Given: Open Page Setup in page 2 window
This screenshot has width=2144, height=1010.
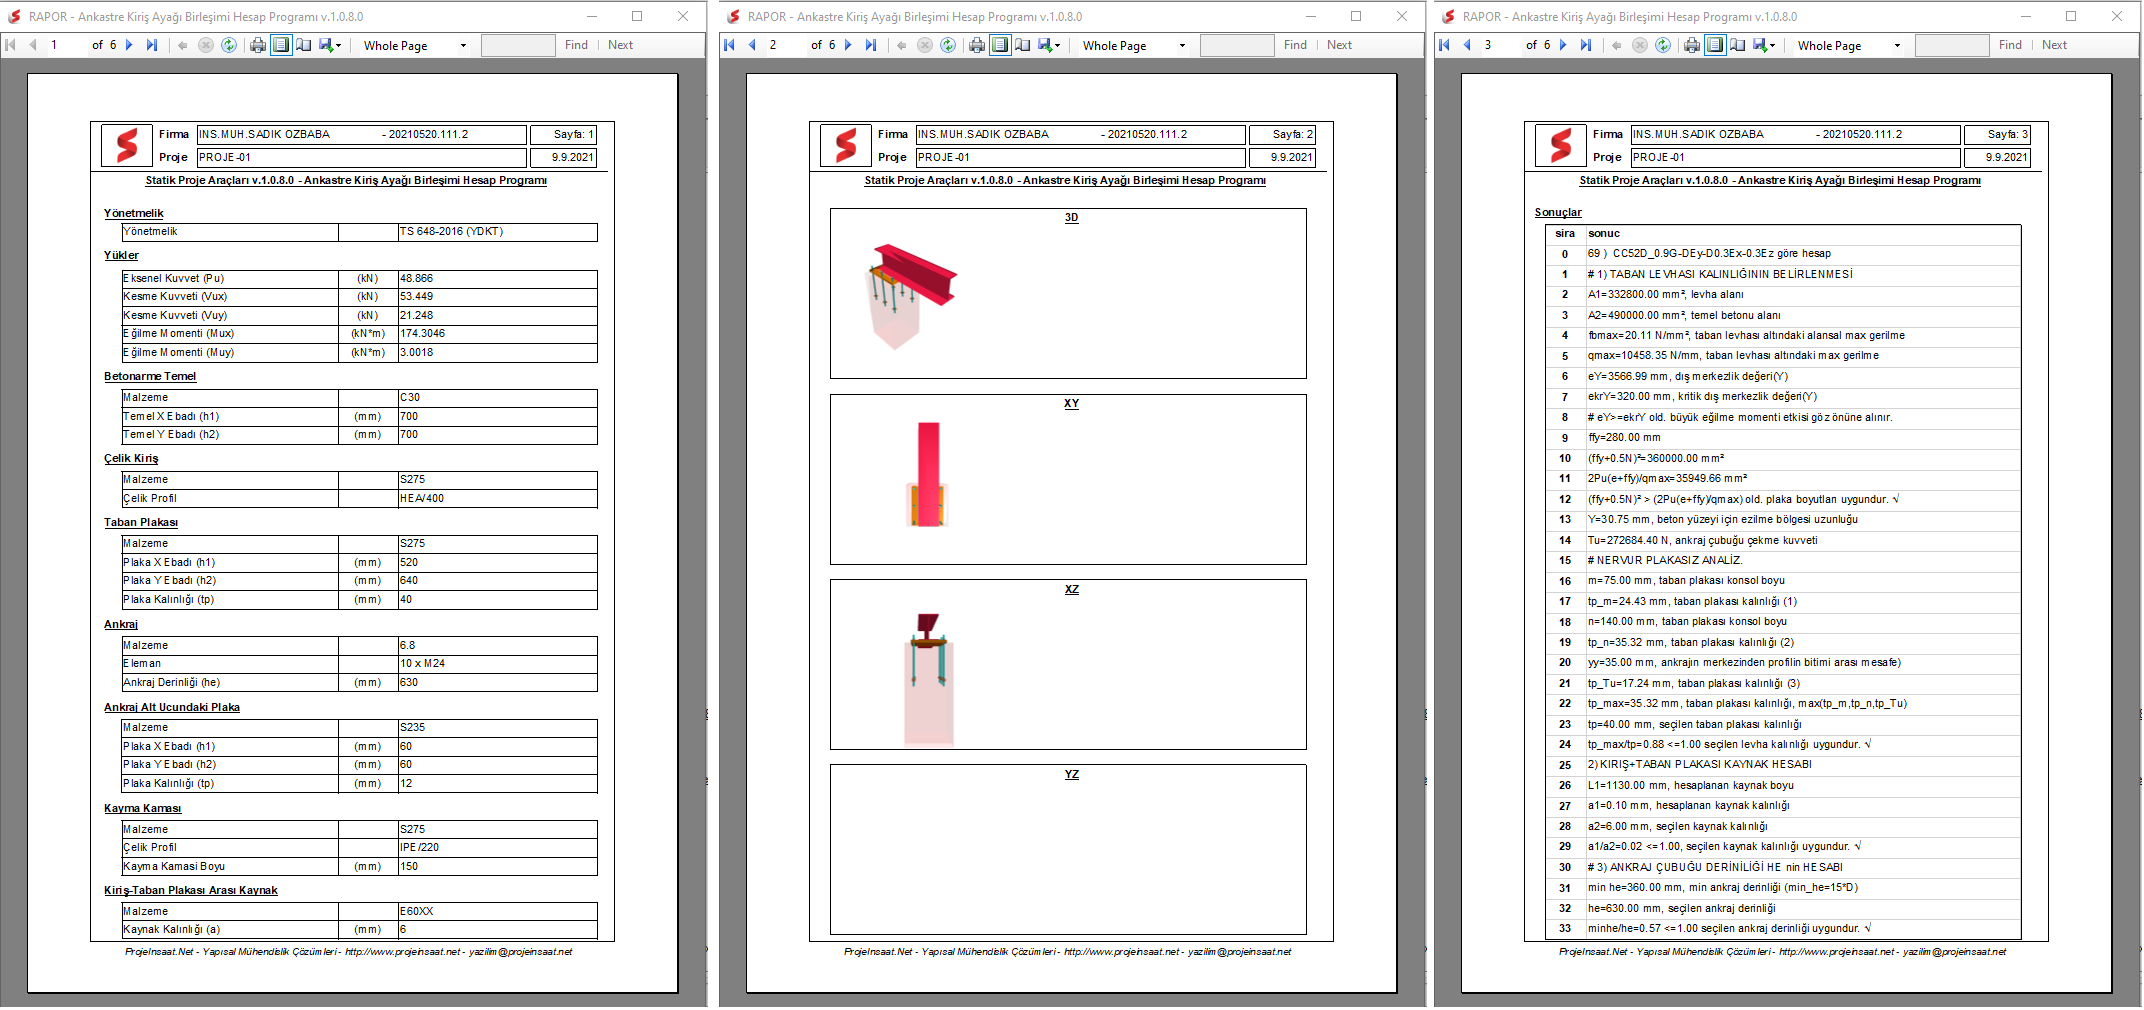Looking at the screenshot, I should tap(1022, 45).
